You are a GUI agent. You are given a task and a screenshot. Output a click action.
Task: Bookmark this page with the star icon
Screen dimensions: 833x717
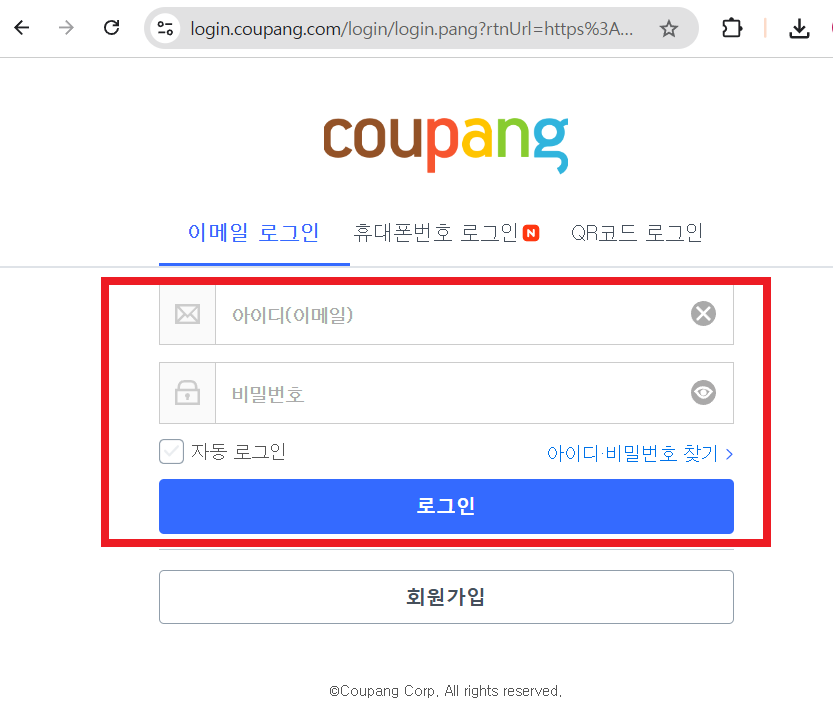668,28
